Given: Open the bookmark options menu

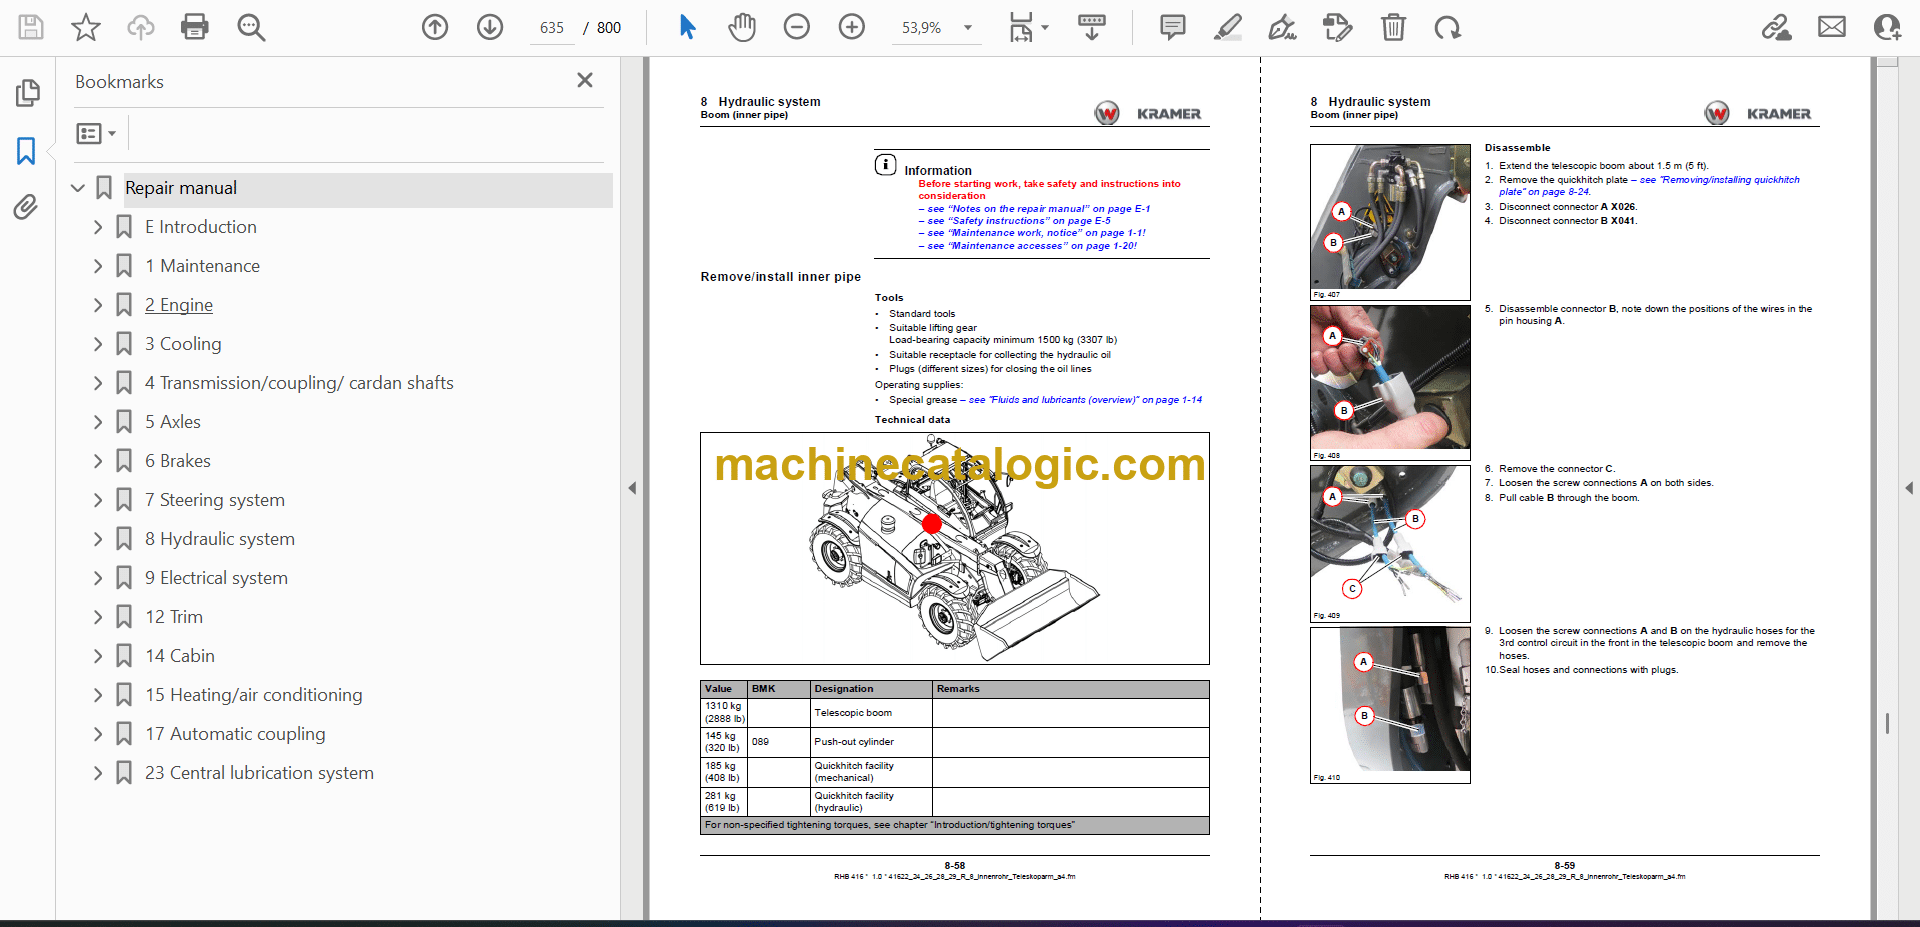Looking at the screenshot, I should (x=96, y=133).
